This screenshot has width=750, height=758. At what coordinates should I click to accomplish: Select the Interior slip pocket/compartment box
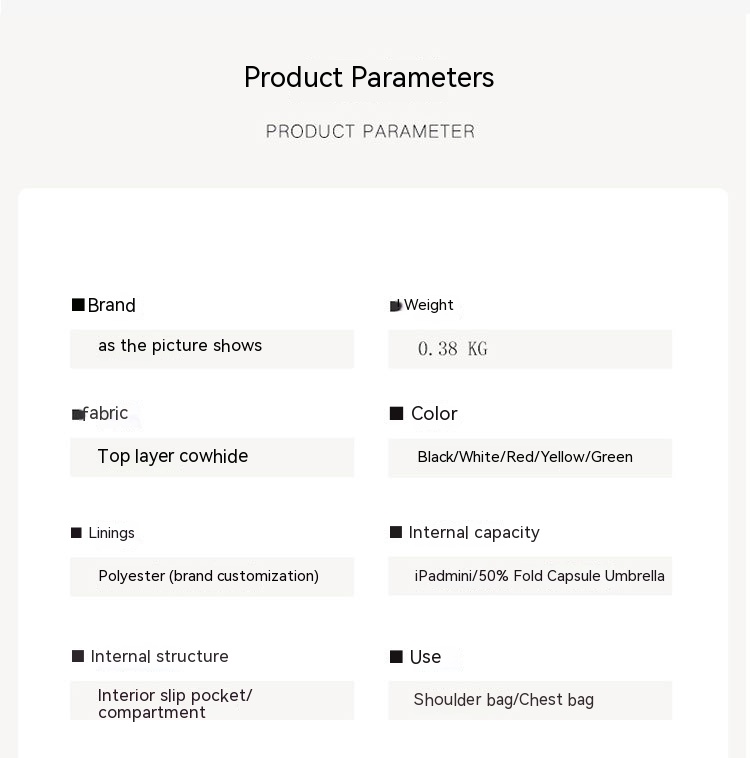point(212,702)
